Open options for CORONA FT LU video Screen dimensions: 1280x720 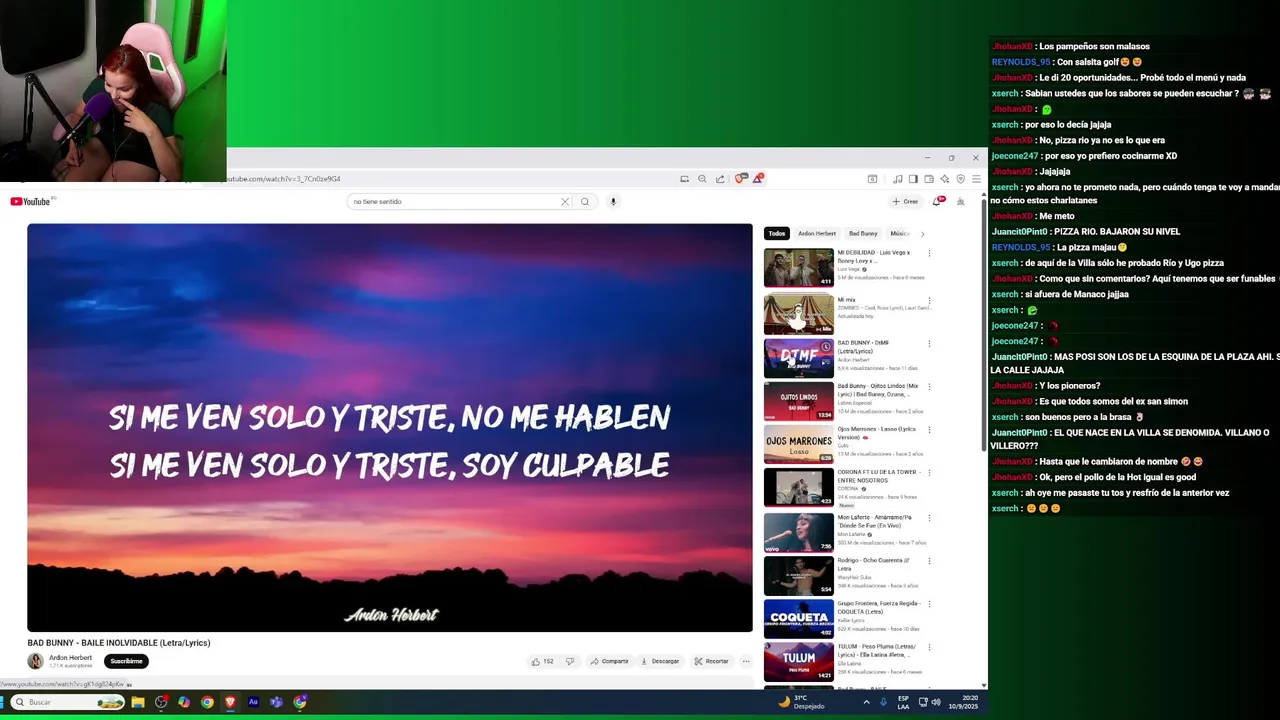[x=929, y=474]
